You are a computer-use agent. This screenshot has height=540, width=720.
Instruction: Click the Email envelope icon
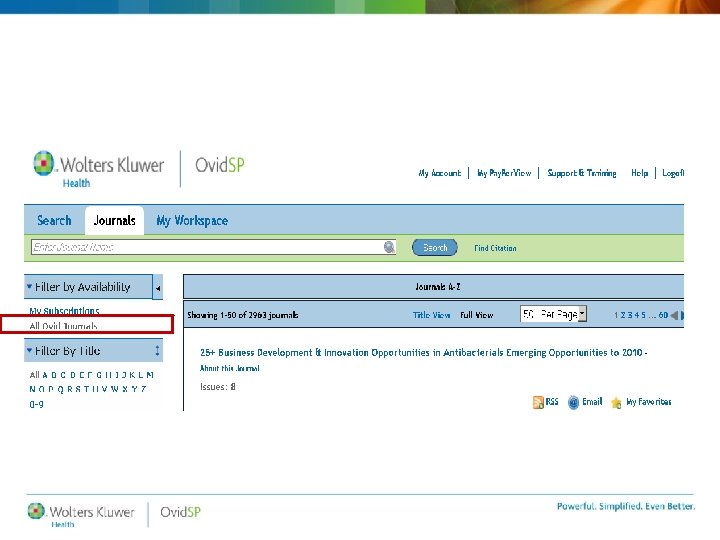[573, 402]
